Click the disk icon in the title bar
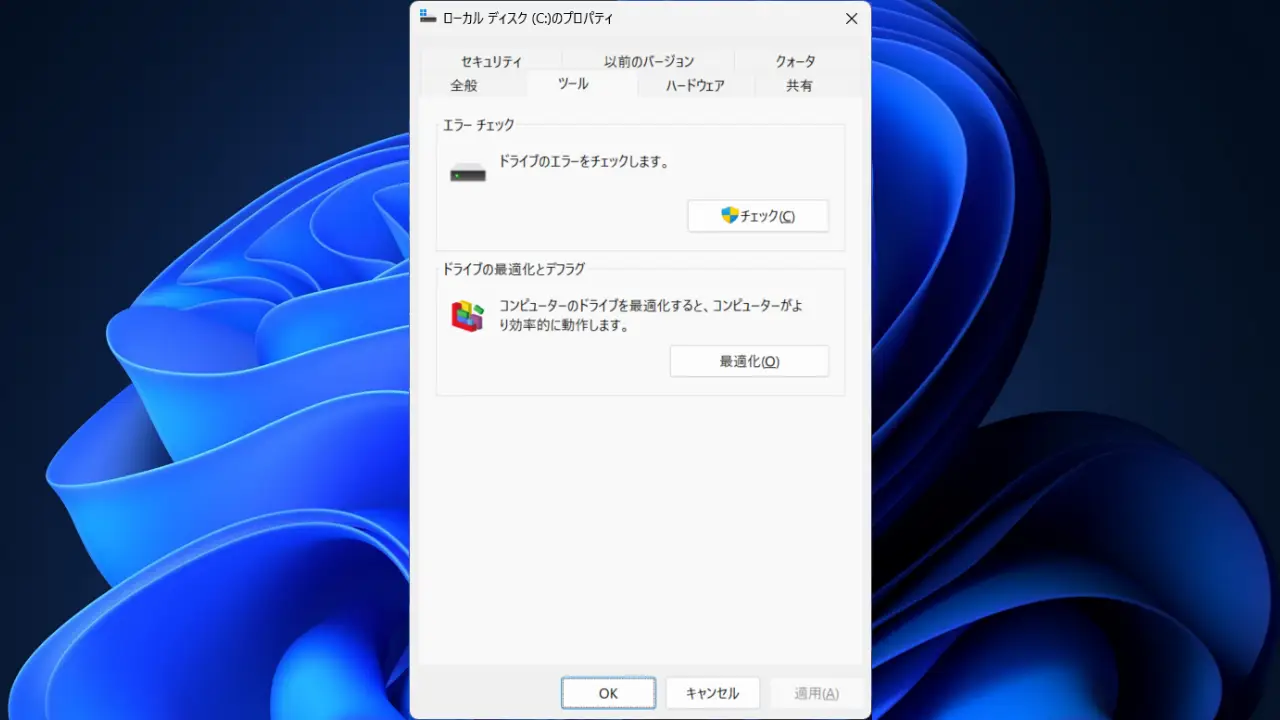 click(x=428, y=17)
